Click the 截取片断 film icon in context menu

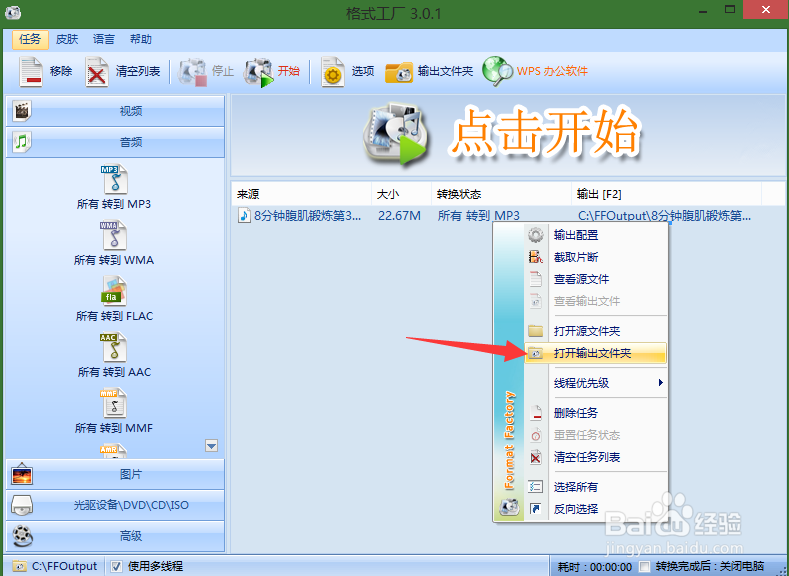coord(535,257)
